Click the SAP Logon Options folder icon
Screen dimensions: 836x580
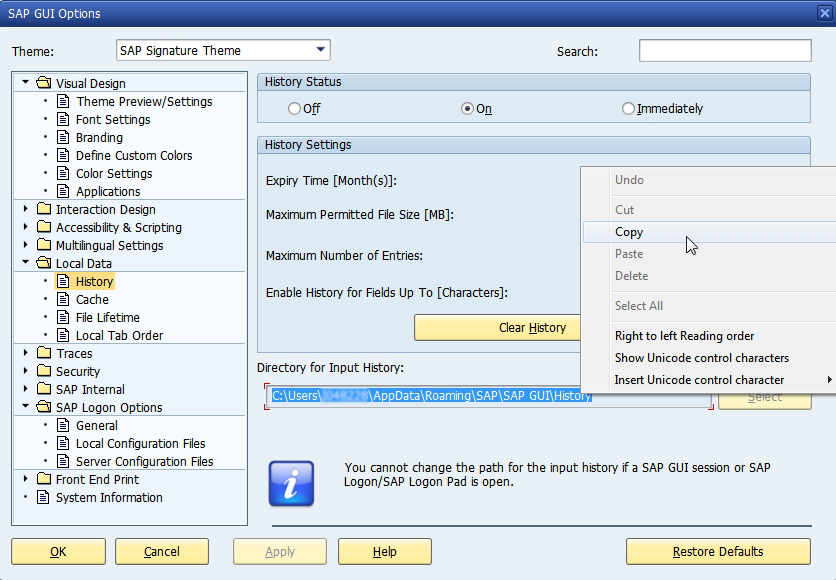click(44, 407)
